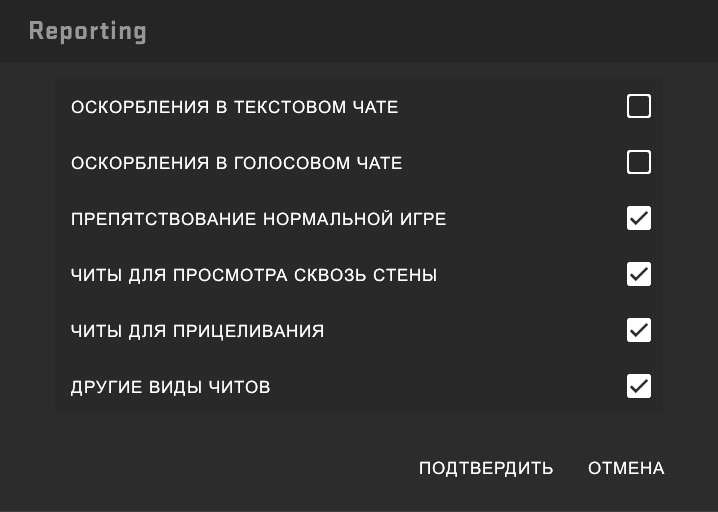Click the ОСКОРБЛЕНИЯ В ТЕКСТОВОМ ЧАТЕ label text
This screenshot has height=512, width=718.
[234, 107]
